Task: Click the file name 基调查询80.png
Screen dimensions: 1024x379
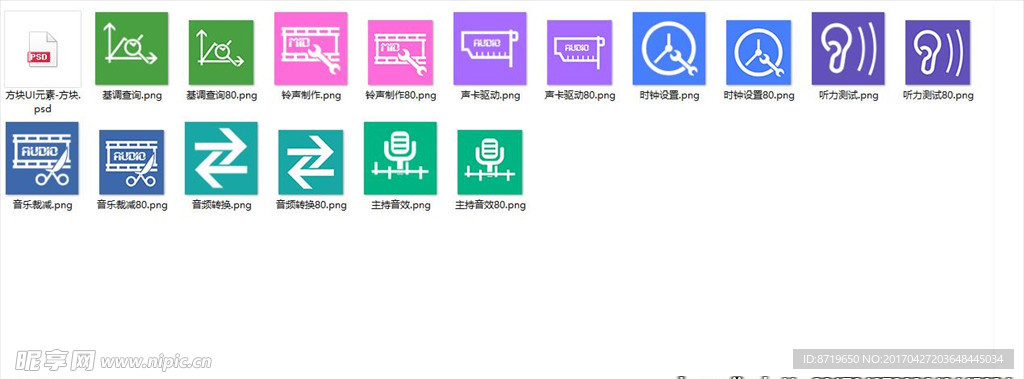Action: coord(221,95)
